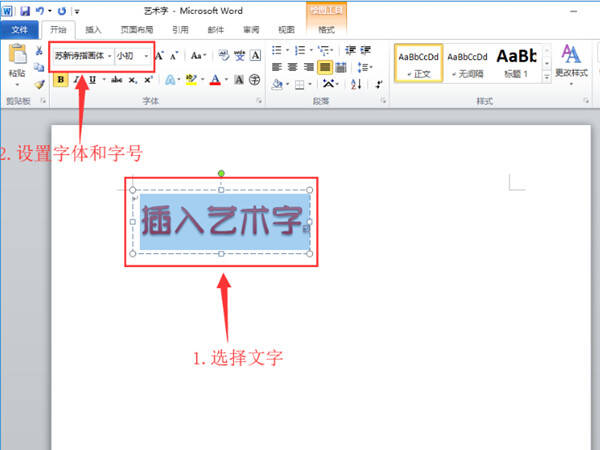This screenshot has height=450, width=600.
Task: Show paragraph marks icon
Action: point(379,84)
